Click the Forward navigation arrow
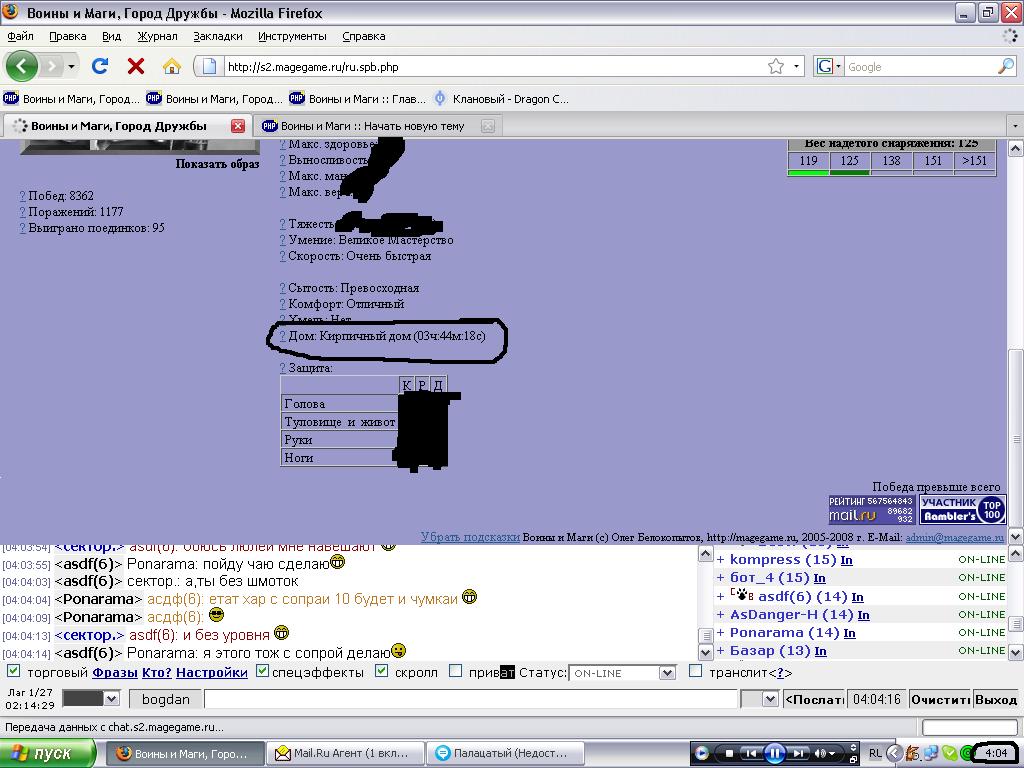The height and width of the screenshot is (768, 1024). tap(52, 66)
